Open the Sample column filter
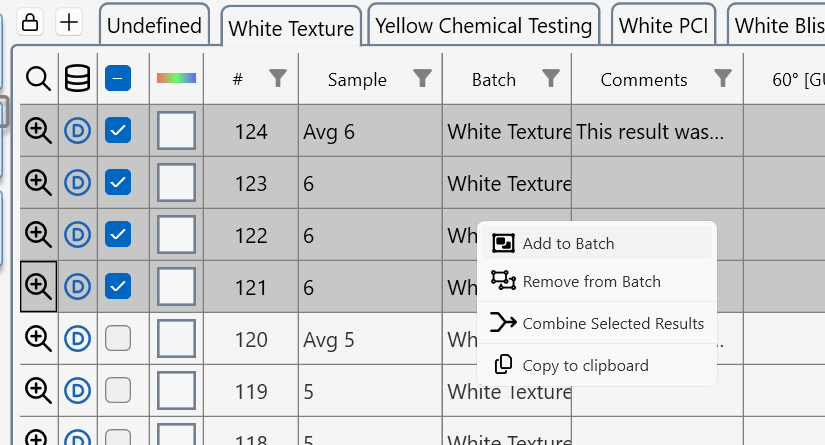This screenshot has height=445, width=825. point(423,78)
